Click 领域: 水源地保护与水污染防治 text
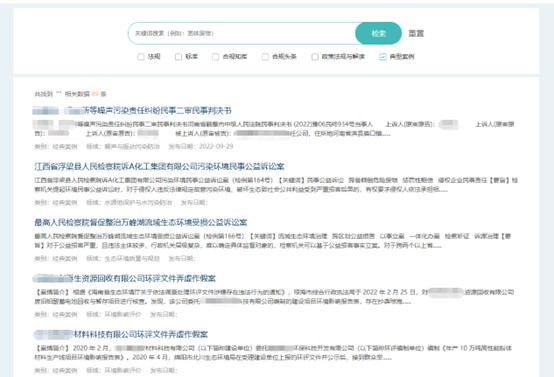This screenshot has width=554, height=377. tap(129, 202)
